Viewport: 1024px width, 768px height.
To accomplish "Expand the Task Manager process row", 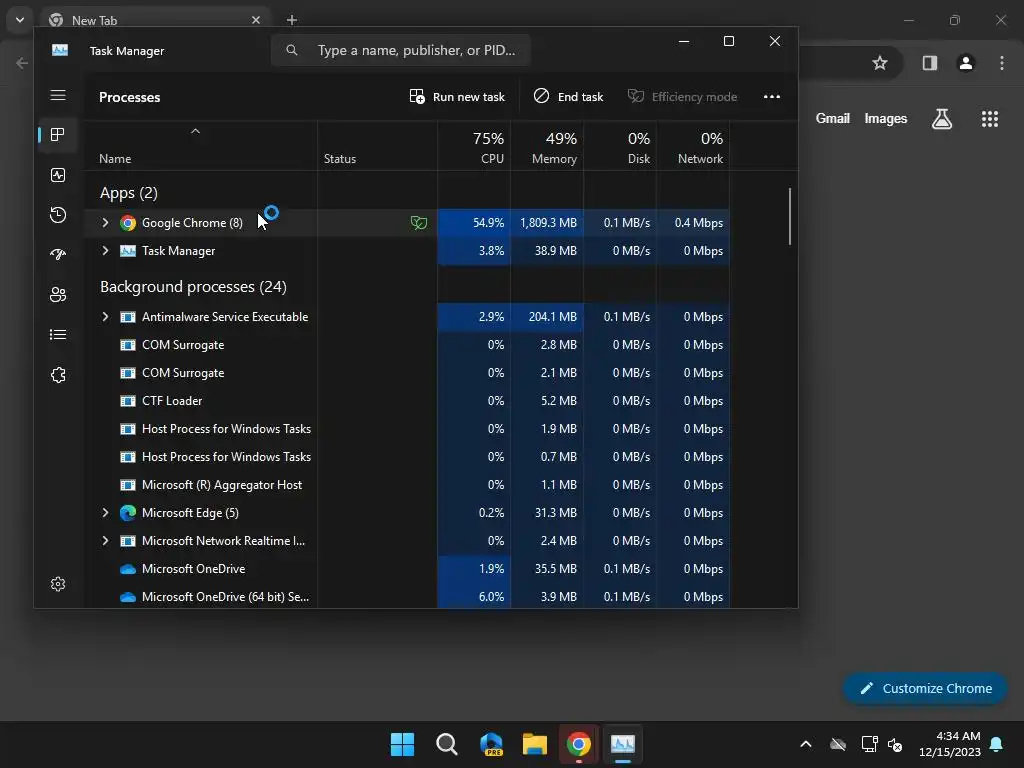I will (x=105, y=251).
